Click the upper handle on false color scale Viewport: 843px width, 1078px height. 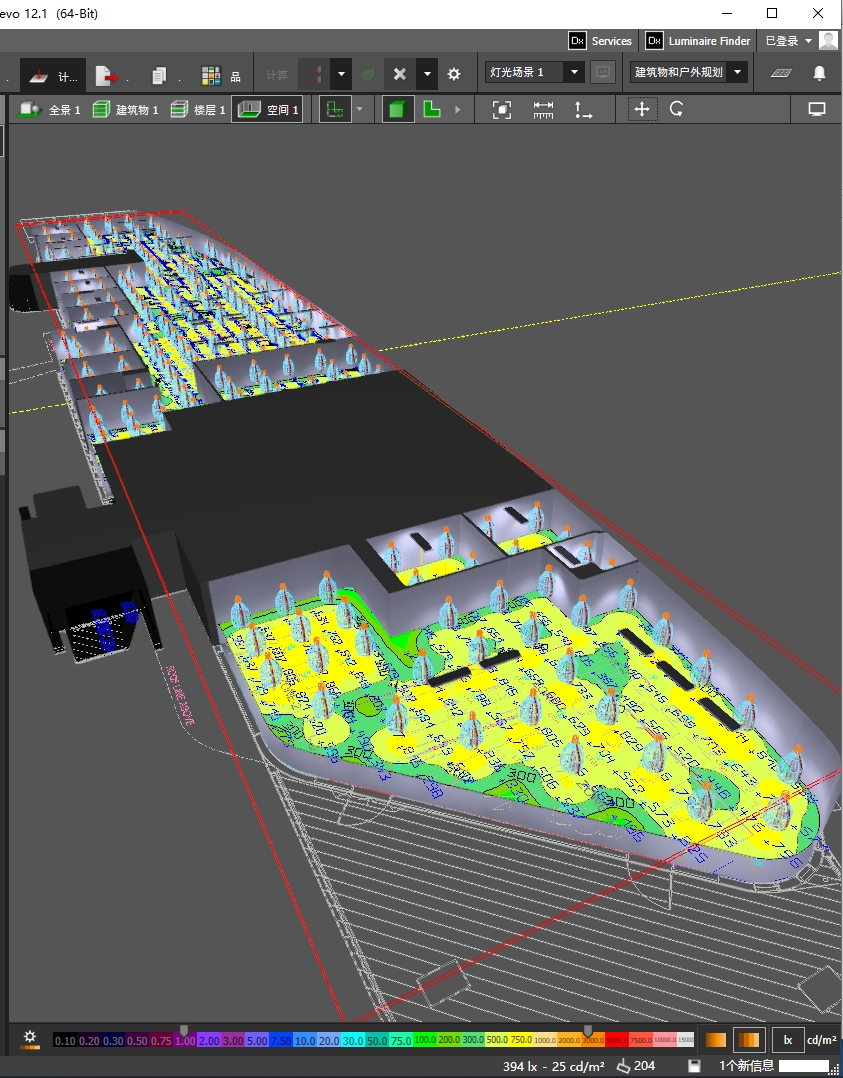coord(587,1030)
